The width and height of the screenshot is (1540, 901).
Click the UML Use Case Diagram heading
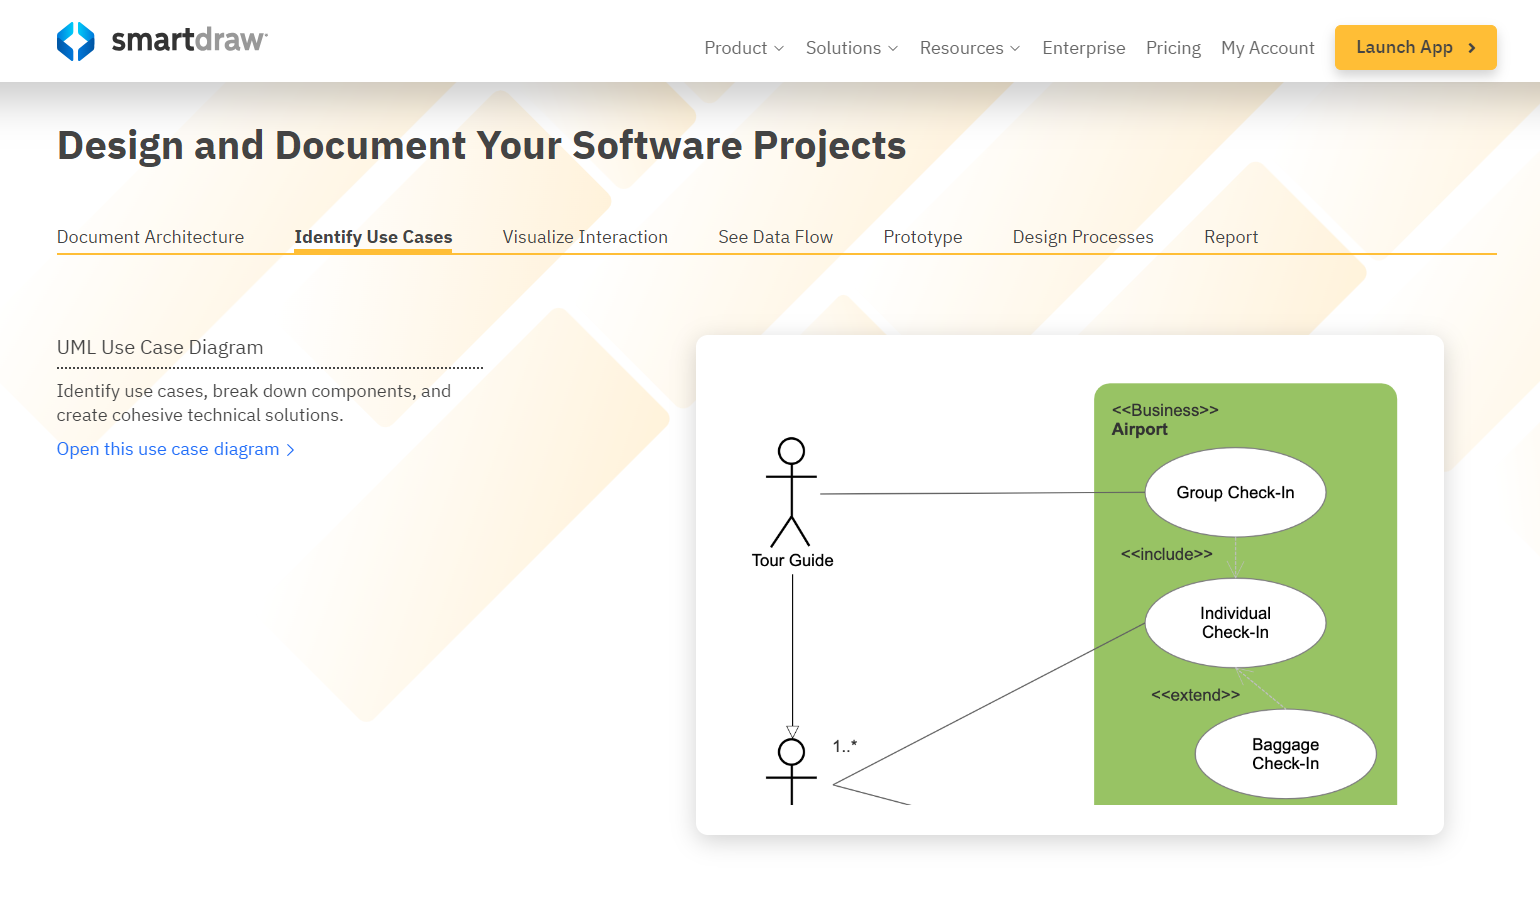[160, 347]
